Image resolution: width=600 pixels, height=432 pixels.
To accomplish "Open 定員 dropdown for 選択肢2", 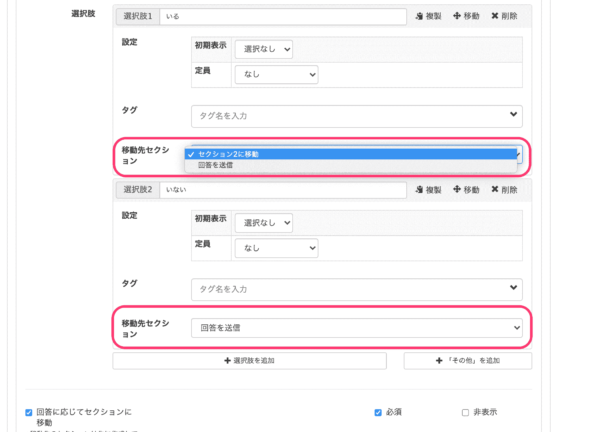I will (276, 248).
